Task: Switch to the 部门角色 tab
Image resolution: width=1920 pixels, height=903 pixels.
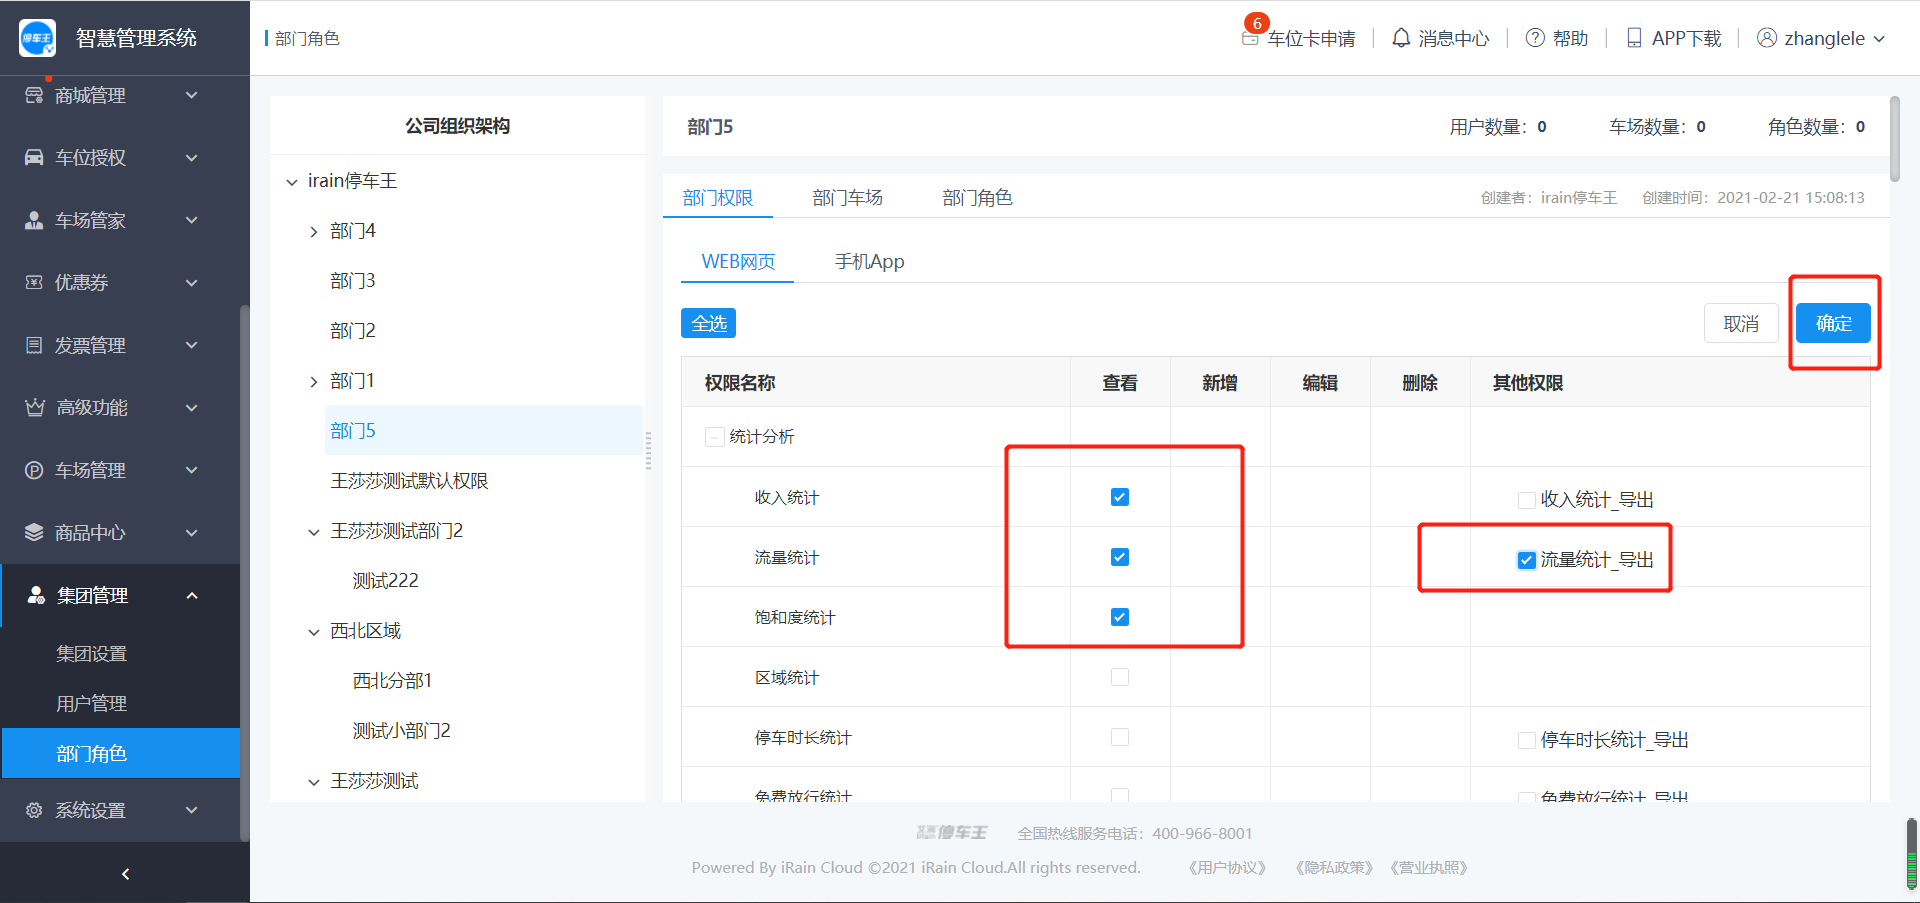Action: (x=978, y=198)
